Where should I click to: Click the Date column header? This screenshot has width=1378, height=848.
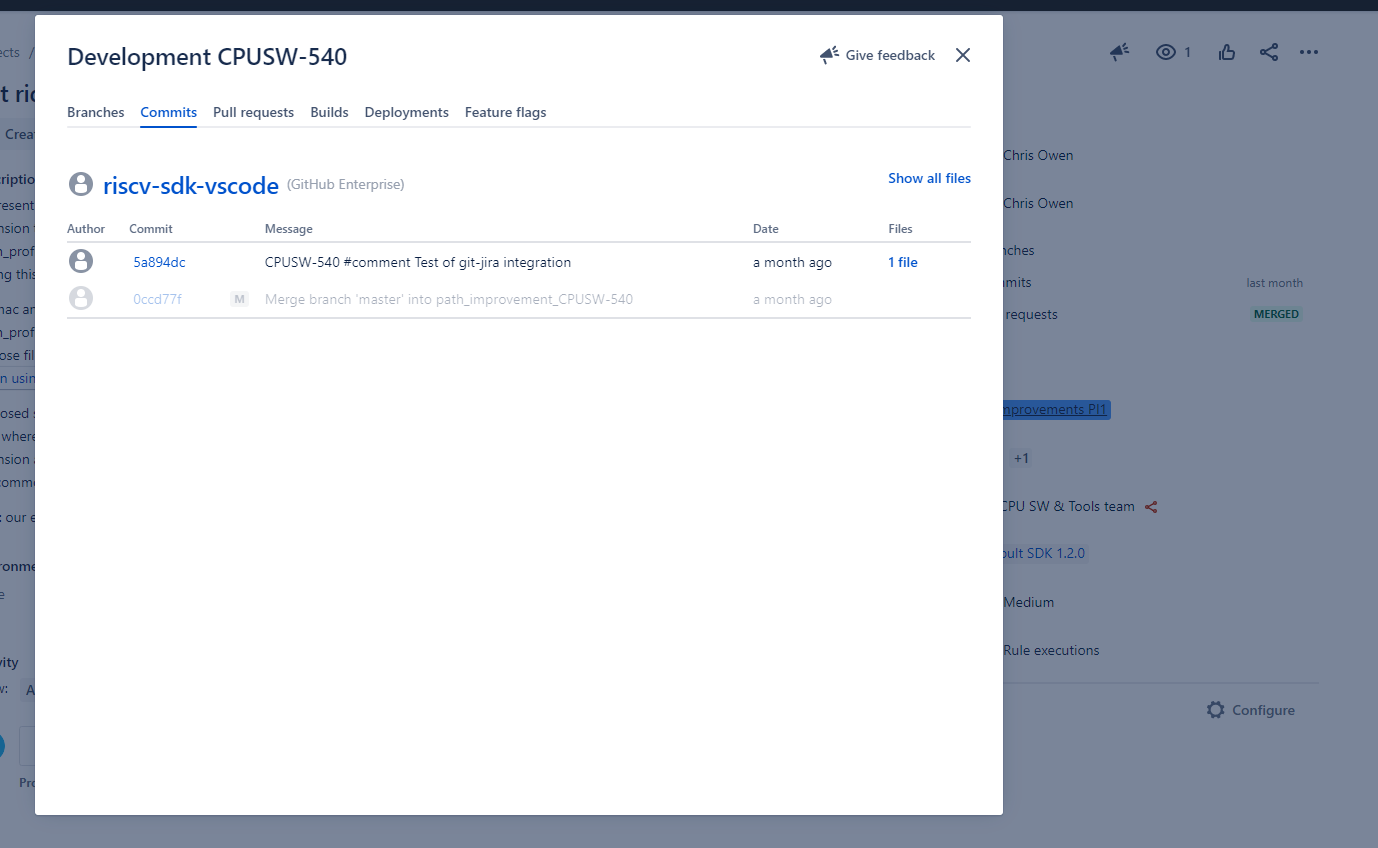(x=766, y=229)
